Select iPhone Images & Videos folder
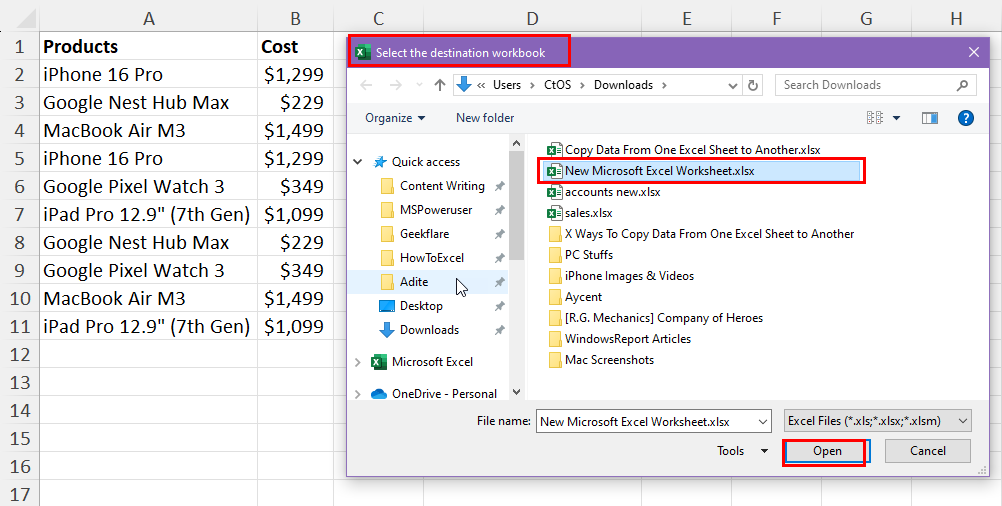 (x=621, y=276)
